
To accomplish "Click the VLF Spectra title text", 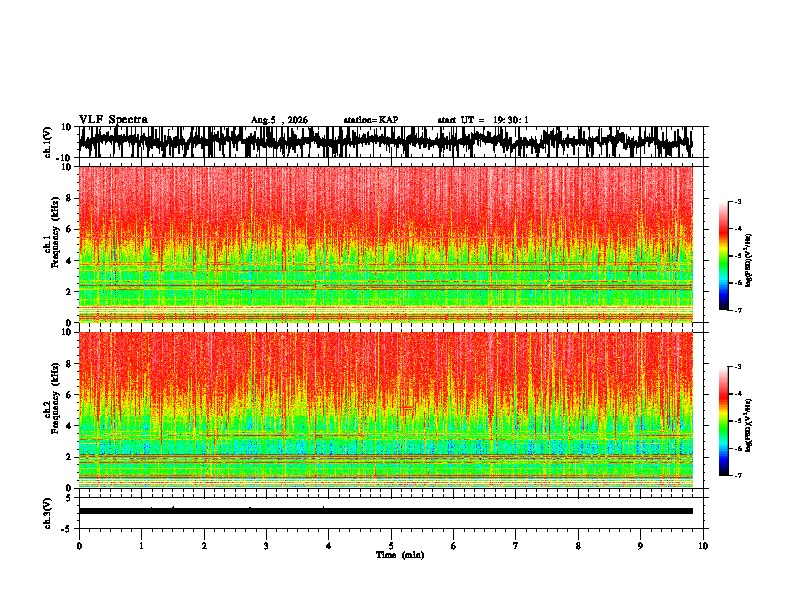I will click(113, 120).
